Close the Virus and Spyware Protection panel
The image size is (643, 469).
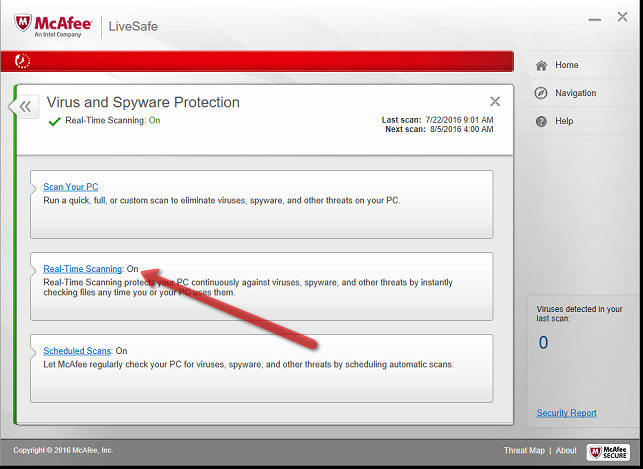495,101
